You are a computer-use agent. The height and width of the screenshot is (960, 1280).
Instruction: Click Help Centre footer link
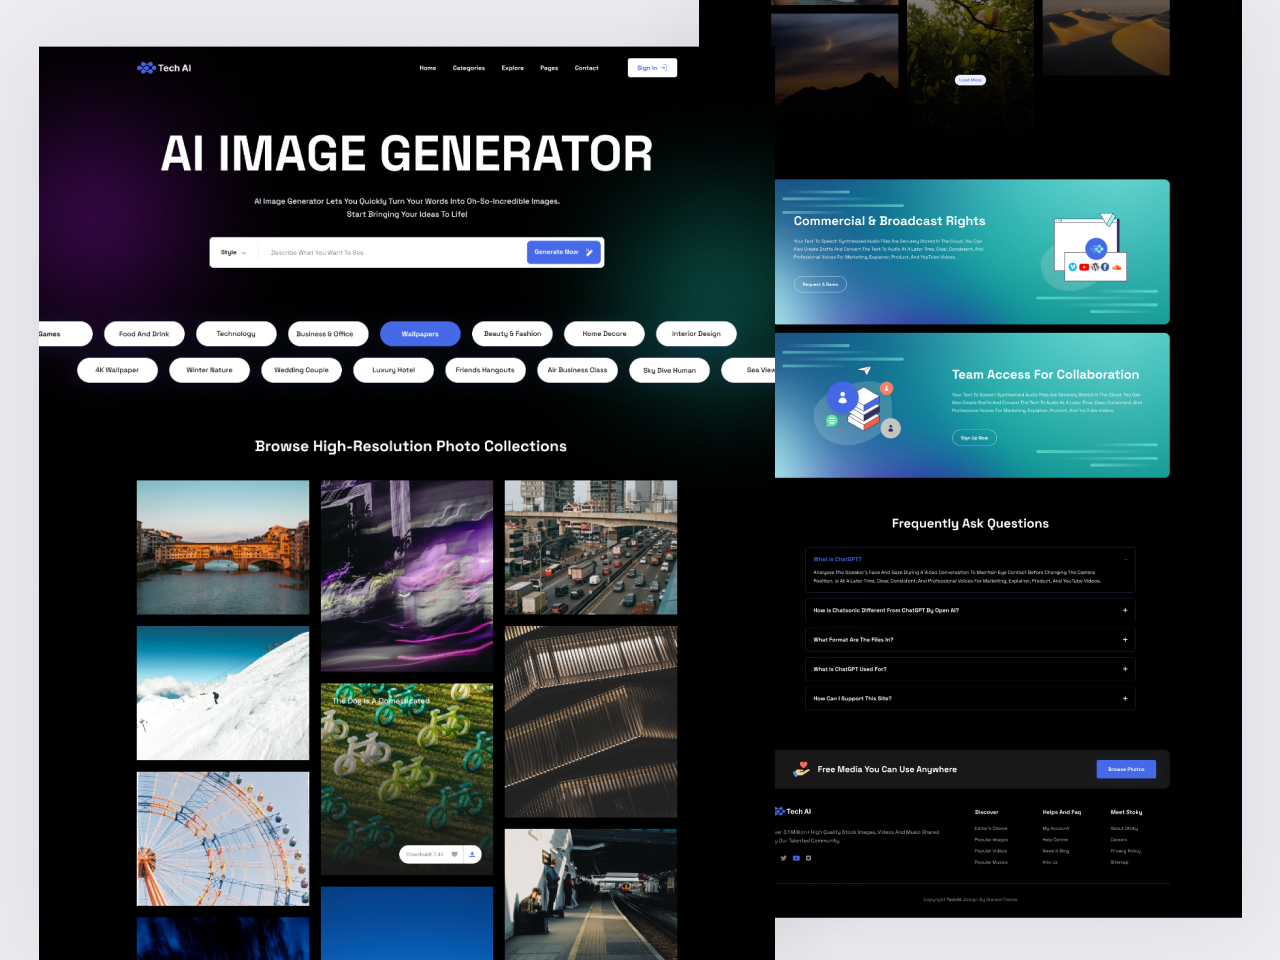[1055, 840]
